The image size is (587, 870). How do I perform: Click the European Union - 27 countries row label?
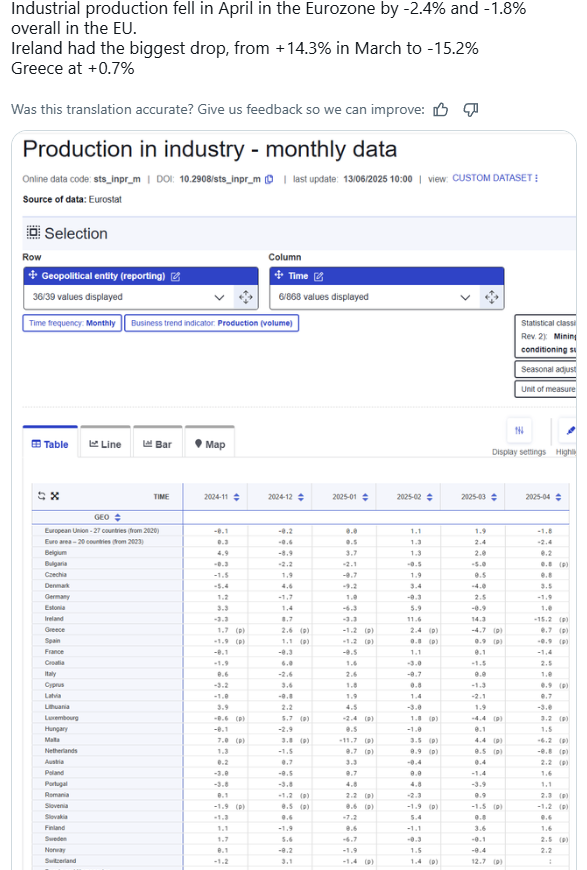click(x=102, y=530)
